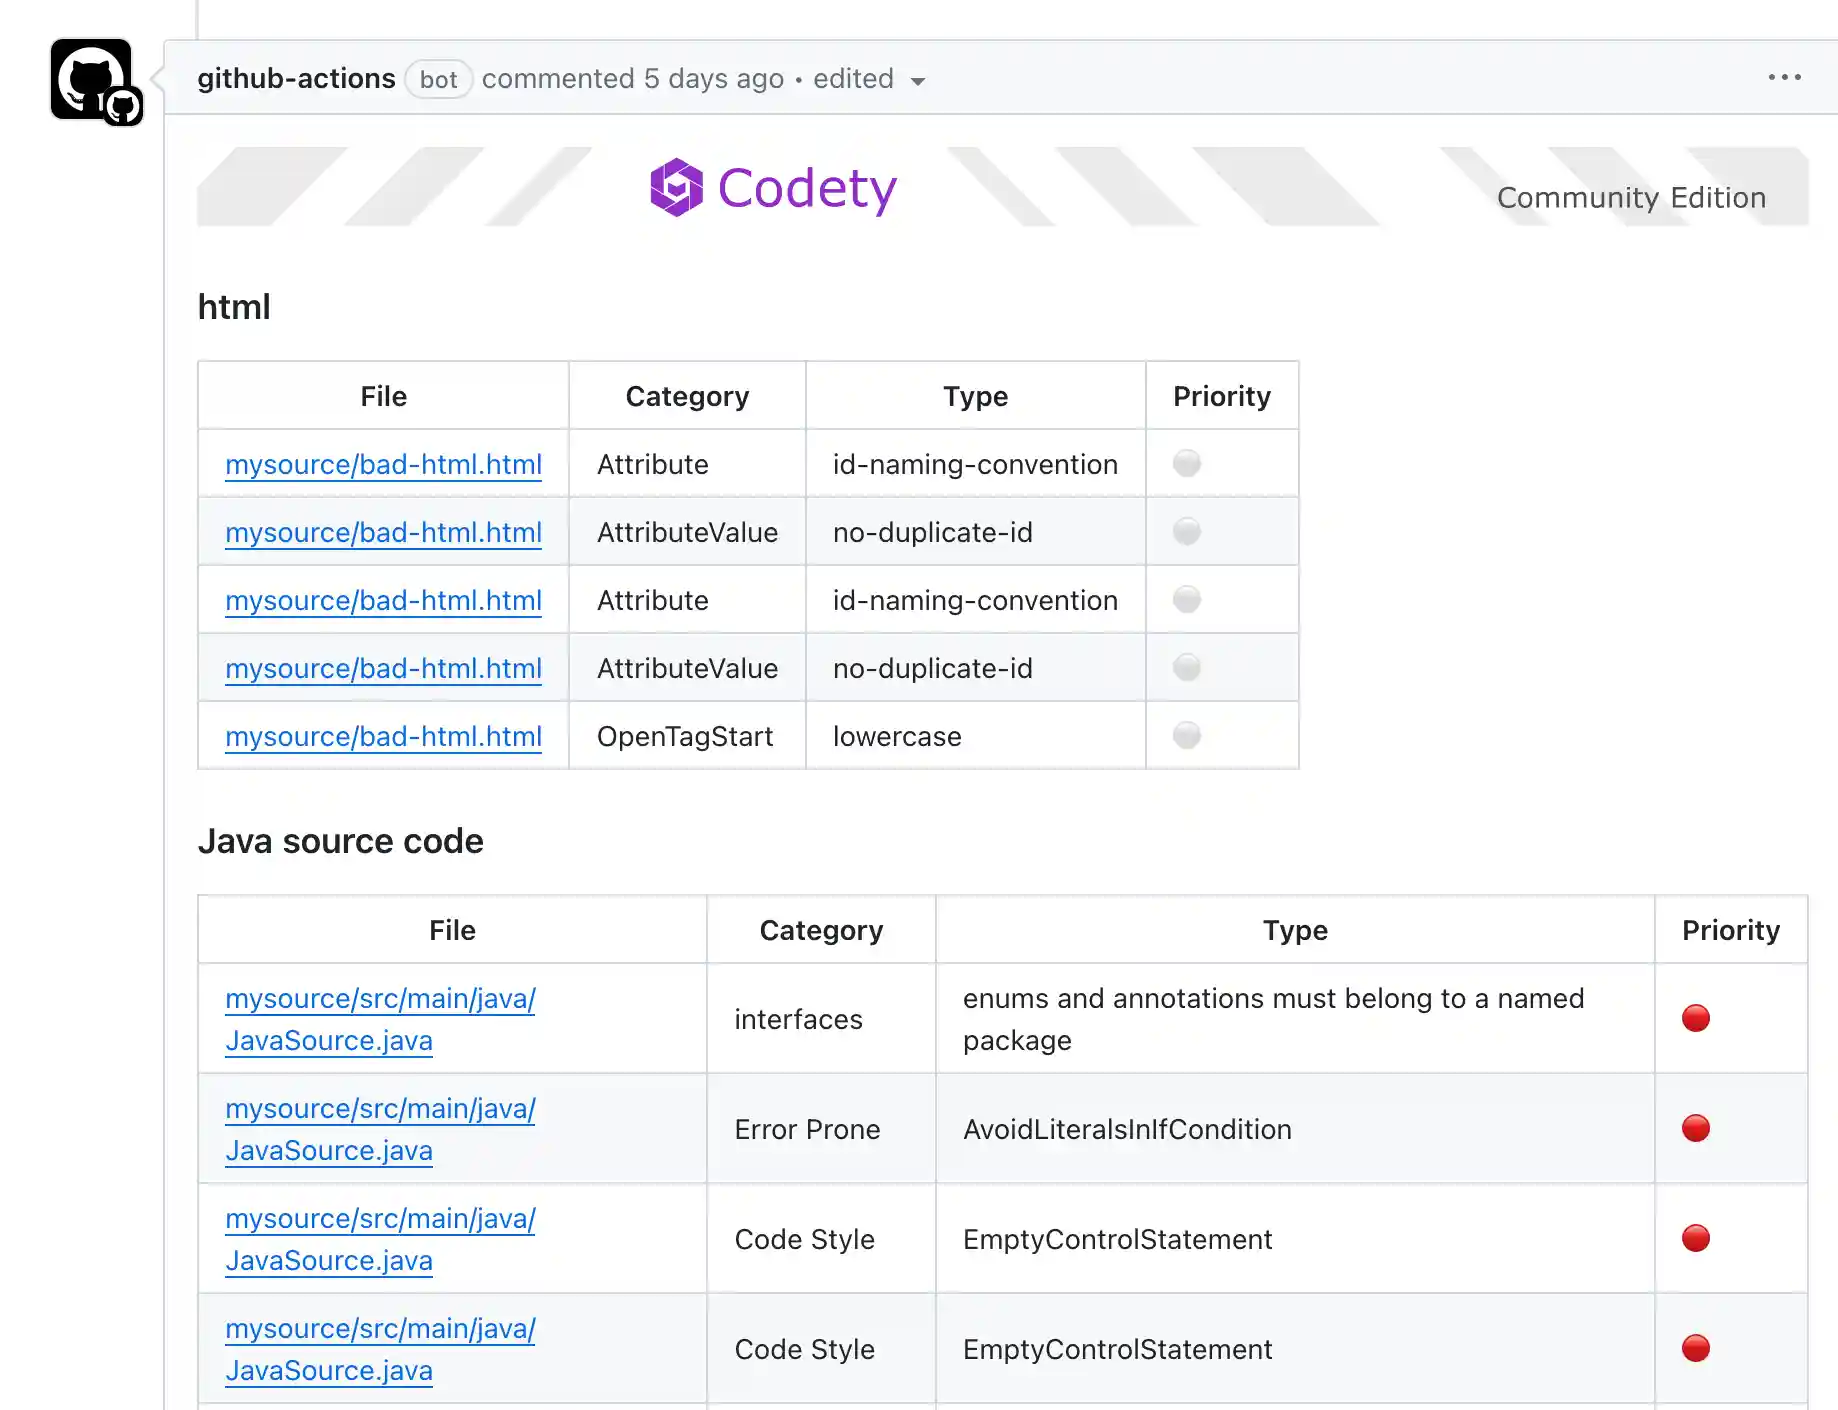The image size is (1838, 1410).
Task: Click the red priority dot on the interfaces row
Action: pos(1696,1019)
